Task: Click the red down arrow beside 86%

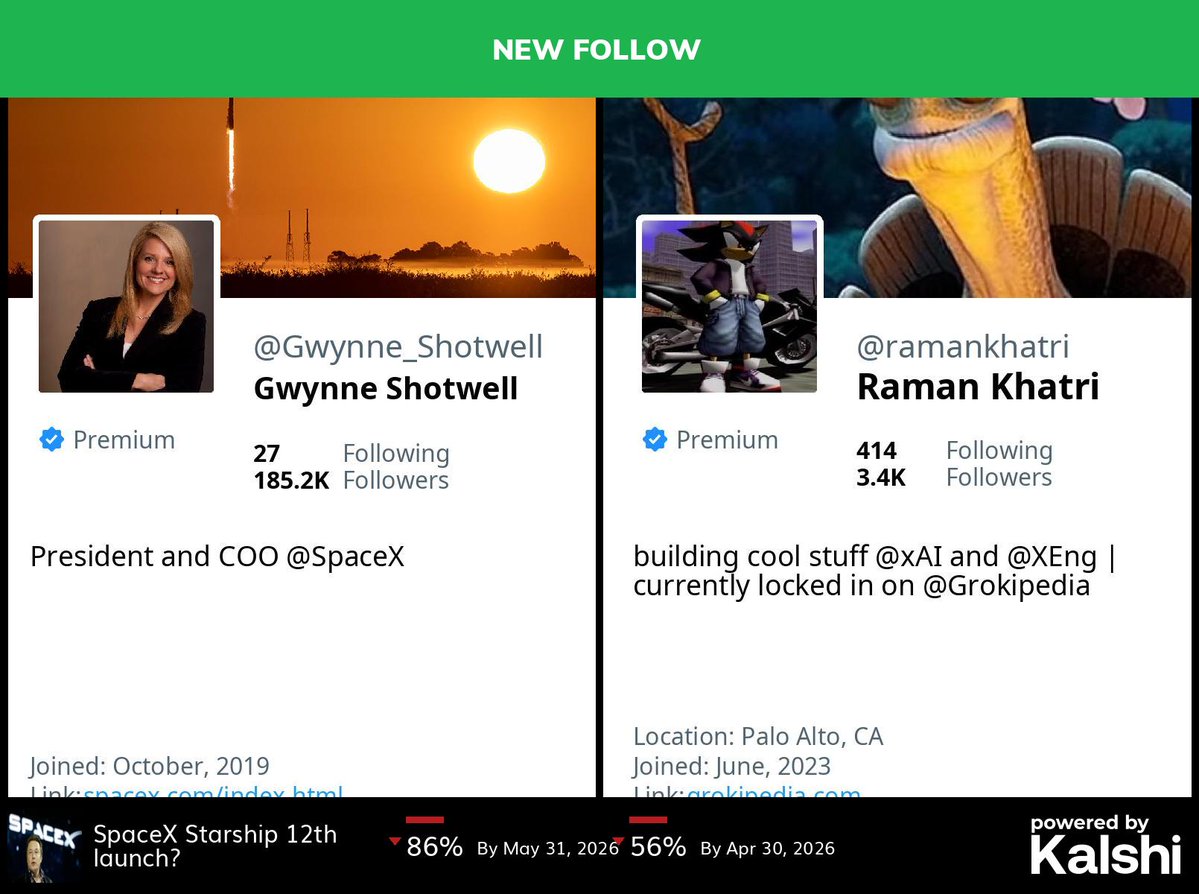Action: [395, 841]
